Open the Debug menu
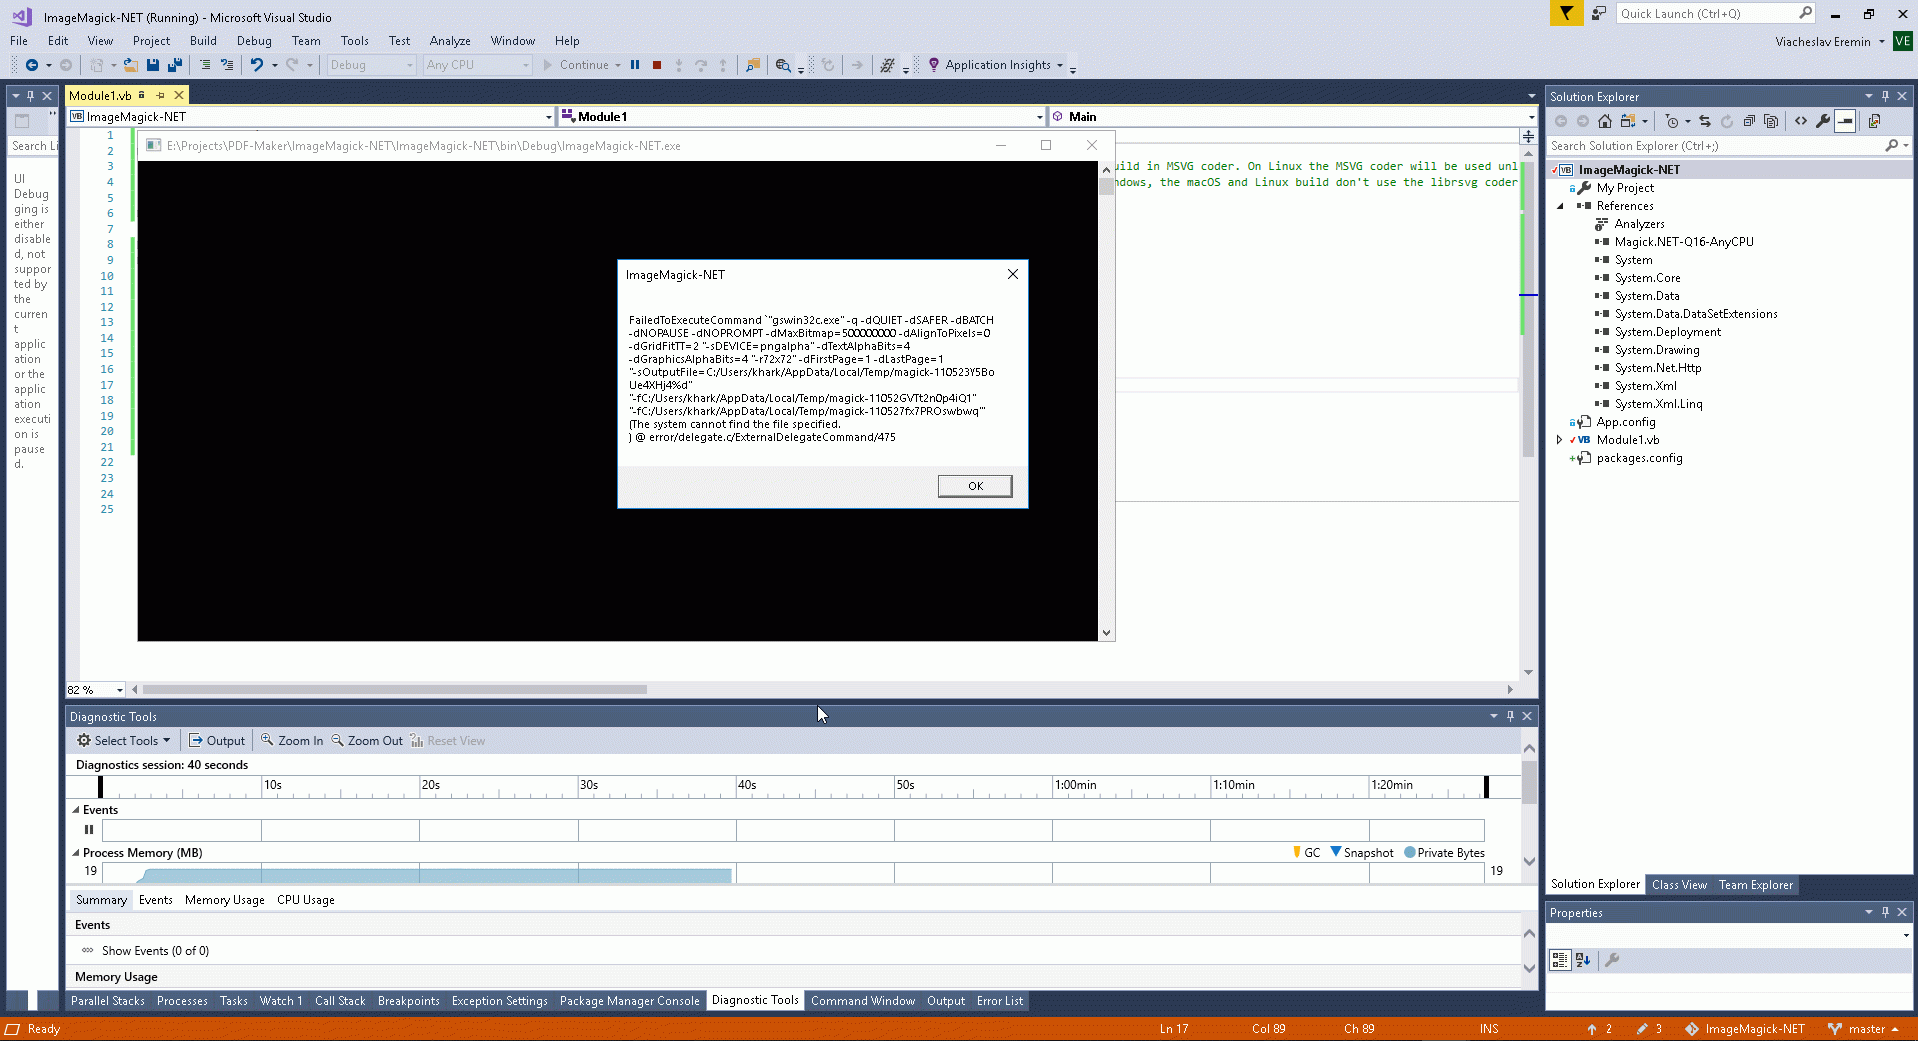The image size is (1918, 1041). point(254,41)
